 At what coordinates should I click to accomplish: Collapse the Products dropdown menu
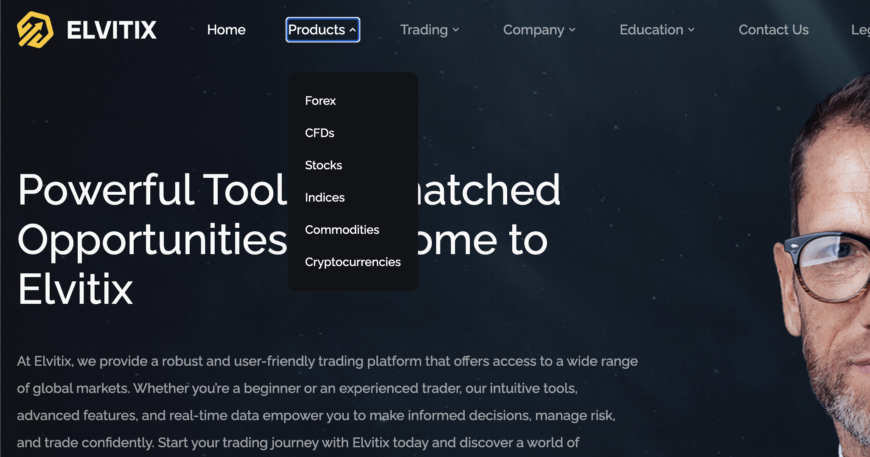pyautogui.click(x=322, y=30)
